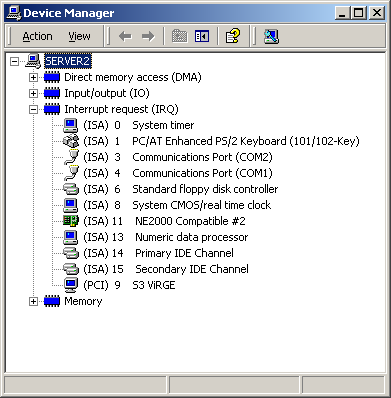Collapse the Interrupt request (IRQ) node
The height and width of the screenshot is (398, 391).
(x=33, y=109)
